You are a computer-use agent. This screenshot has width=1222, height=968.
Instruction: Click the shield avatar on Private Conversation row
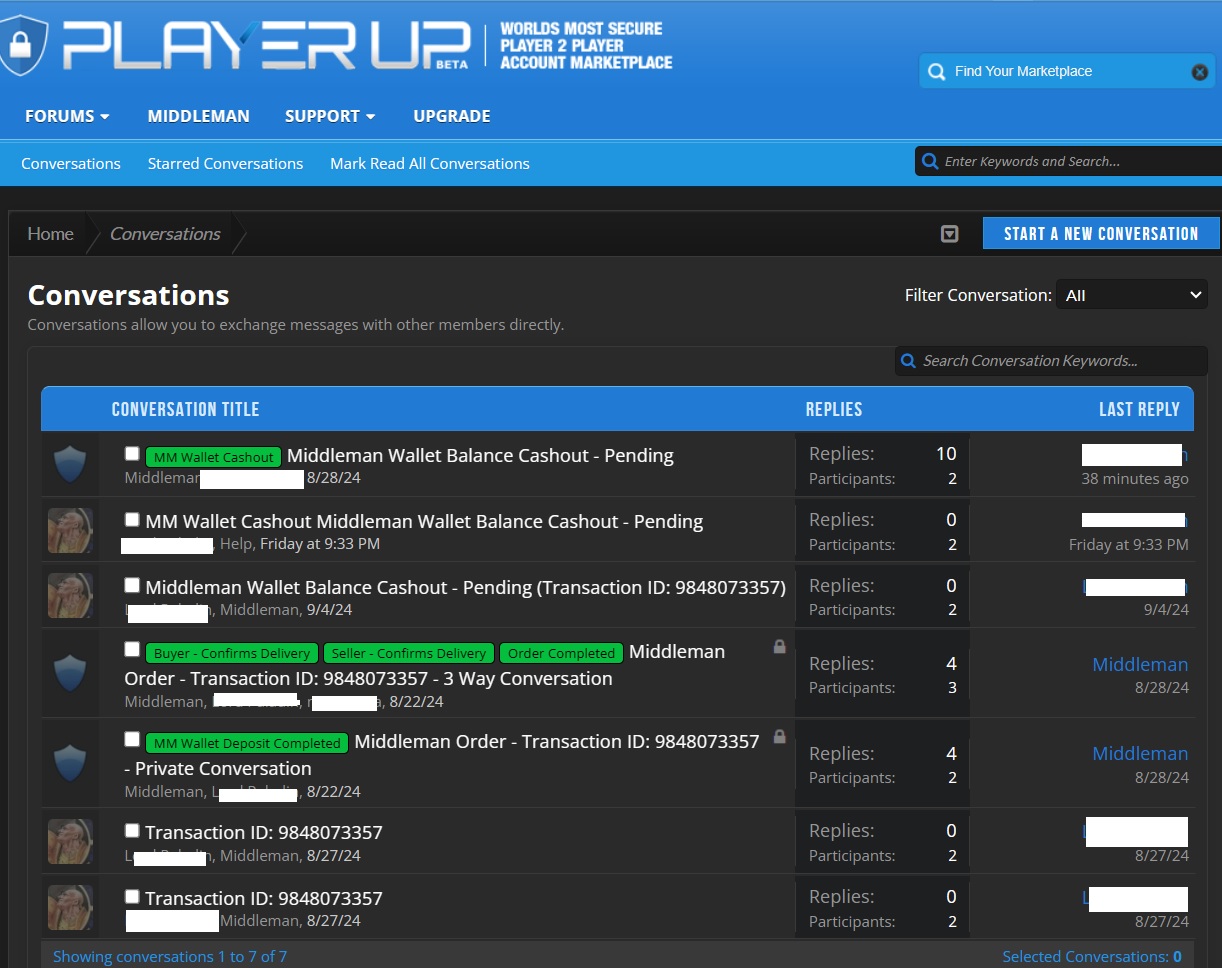tap(70, 763)
